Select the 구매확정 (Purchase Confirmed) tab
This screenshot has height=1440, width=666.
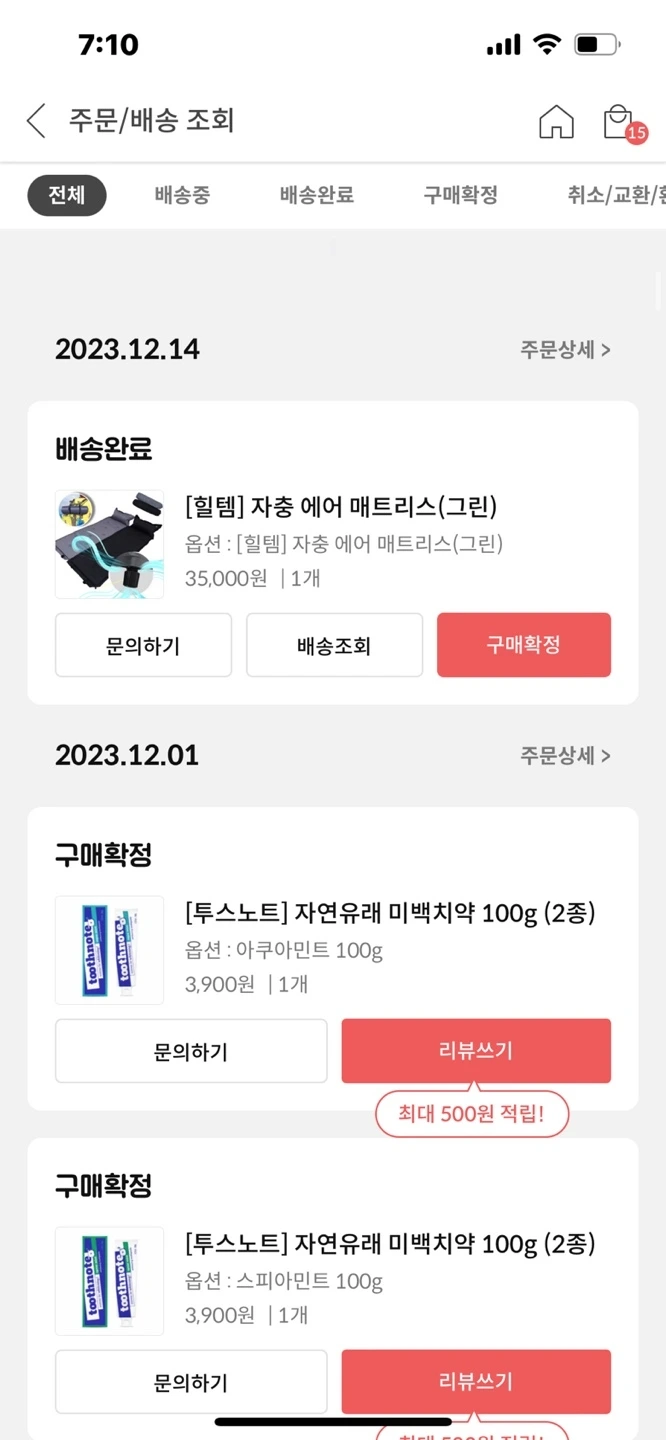coord(459,196)
